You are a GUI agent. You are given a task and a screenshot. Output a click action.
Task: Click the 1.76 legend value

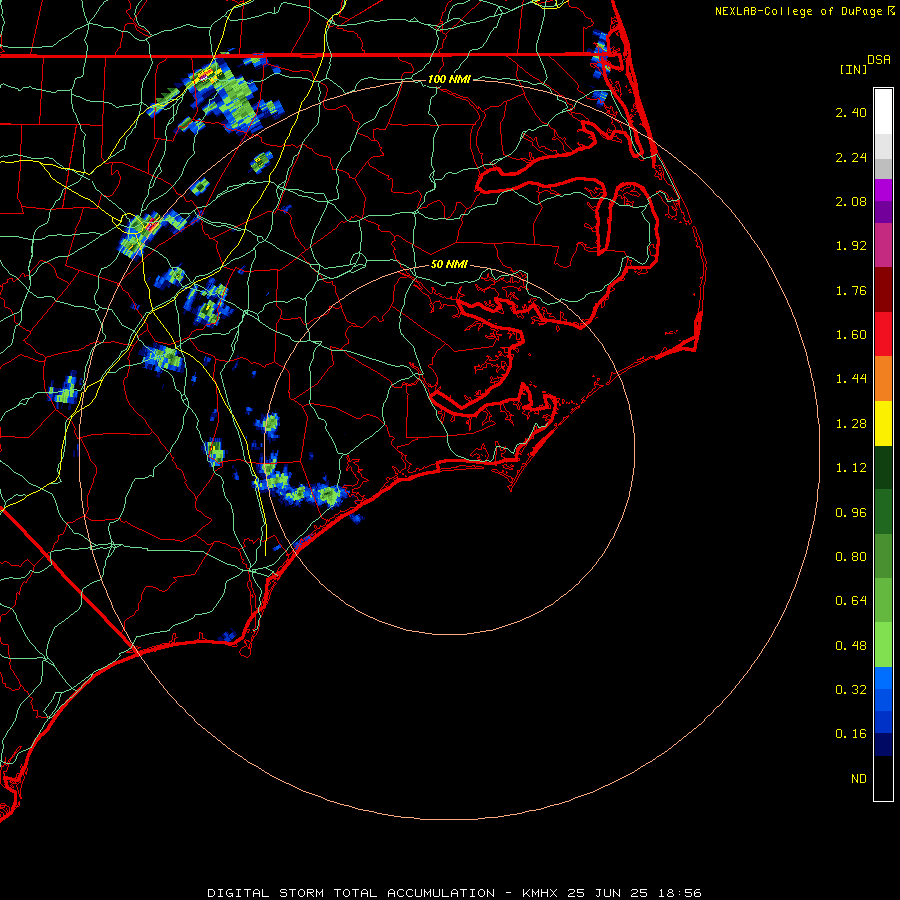[851, 290]
